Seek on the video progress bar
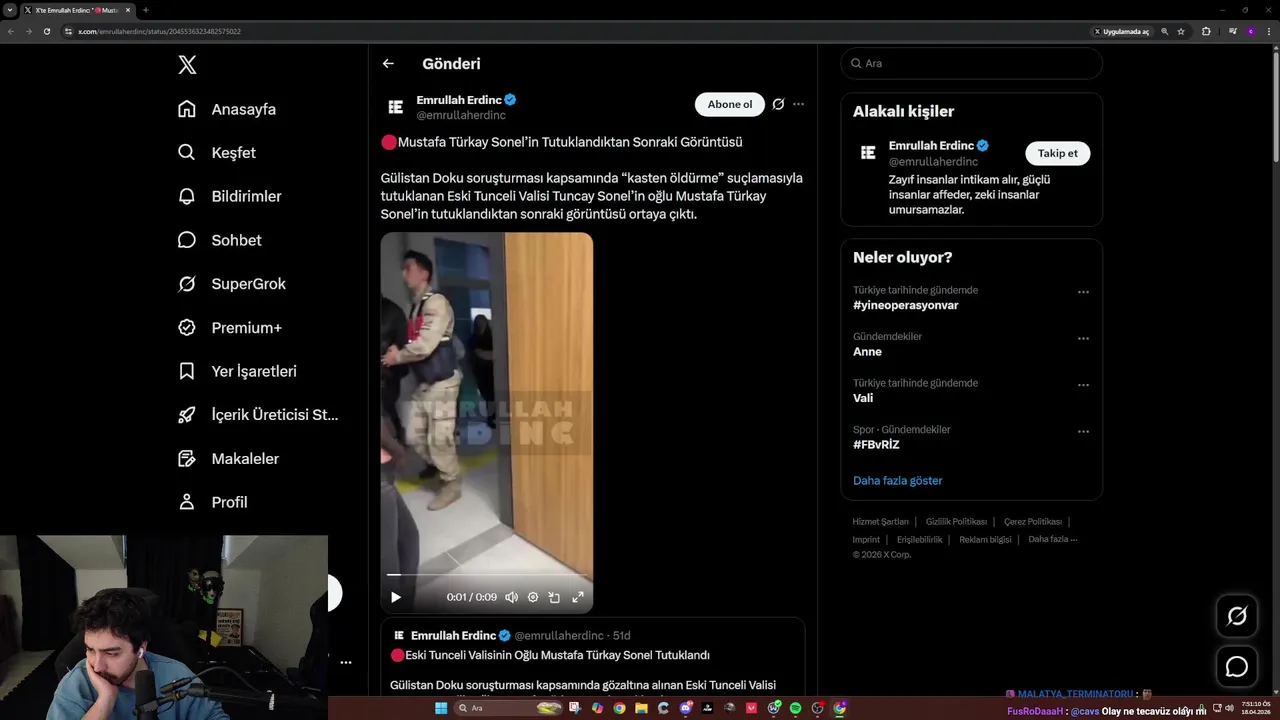 tap(486, 575)
